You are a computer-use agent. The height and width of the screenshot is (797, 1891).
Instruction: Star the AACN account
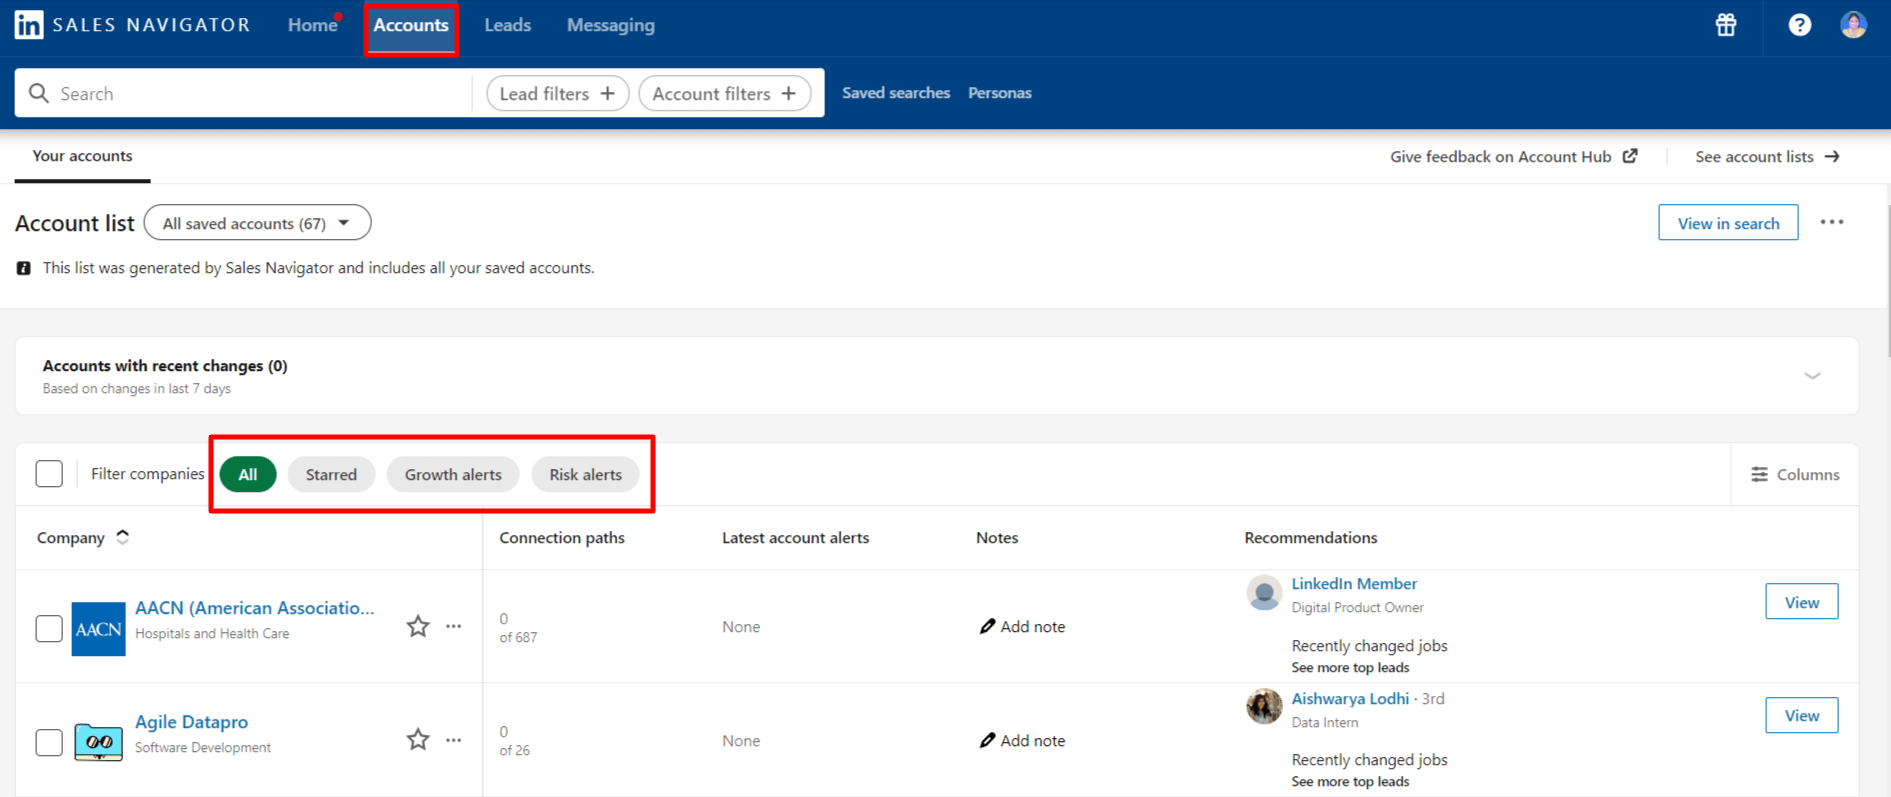(418, 627)
